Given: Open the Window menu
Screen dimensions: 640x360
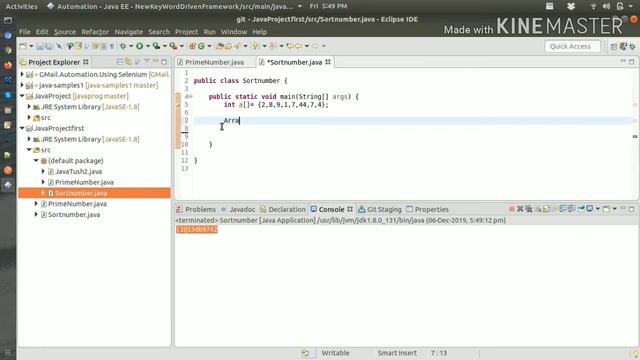Looking at the screenshot, I should click(234, 31).
